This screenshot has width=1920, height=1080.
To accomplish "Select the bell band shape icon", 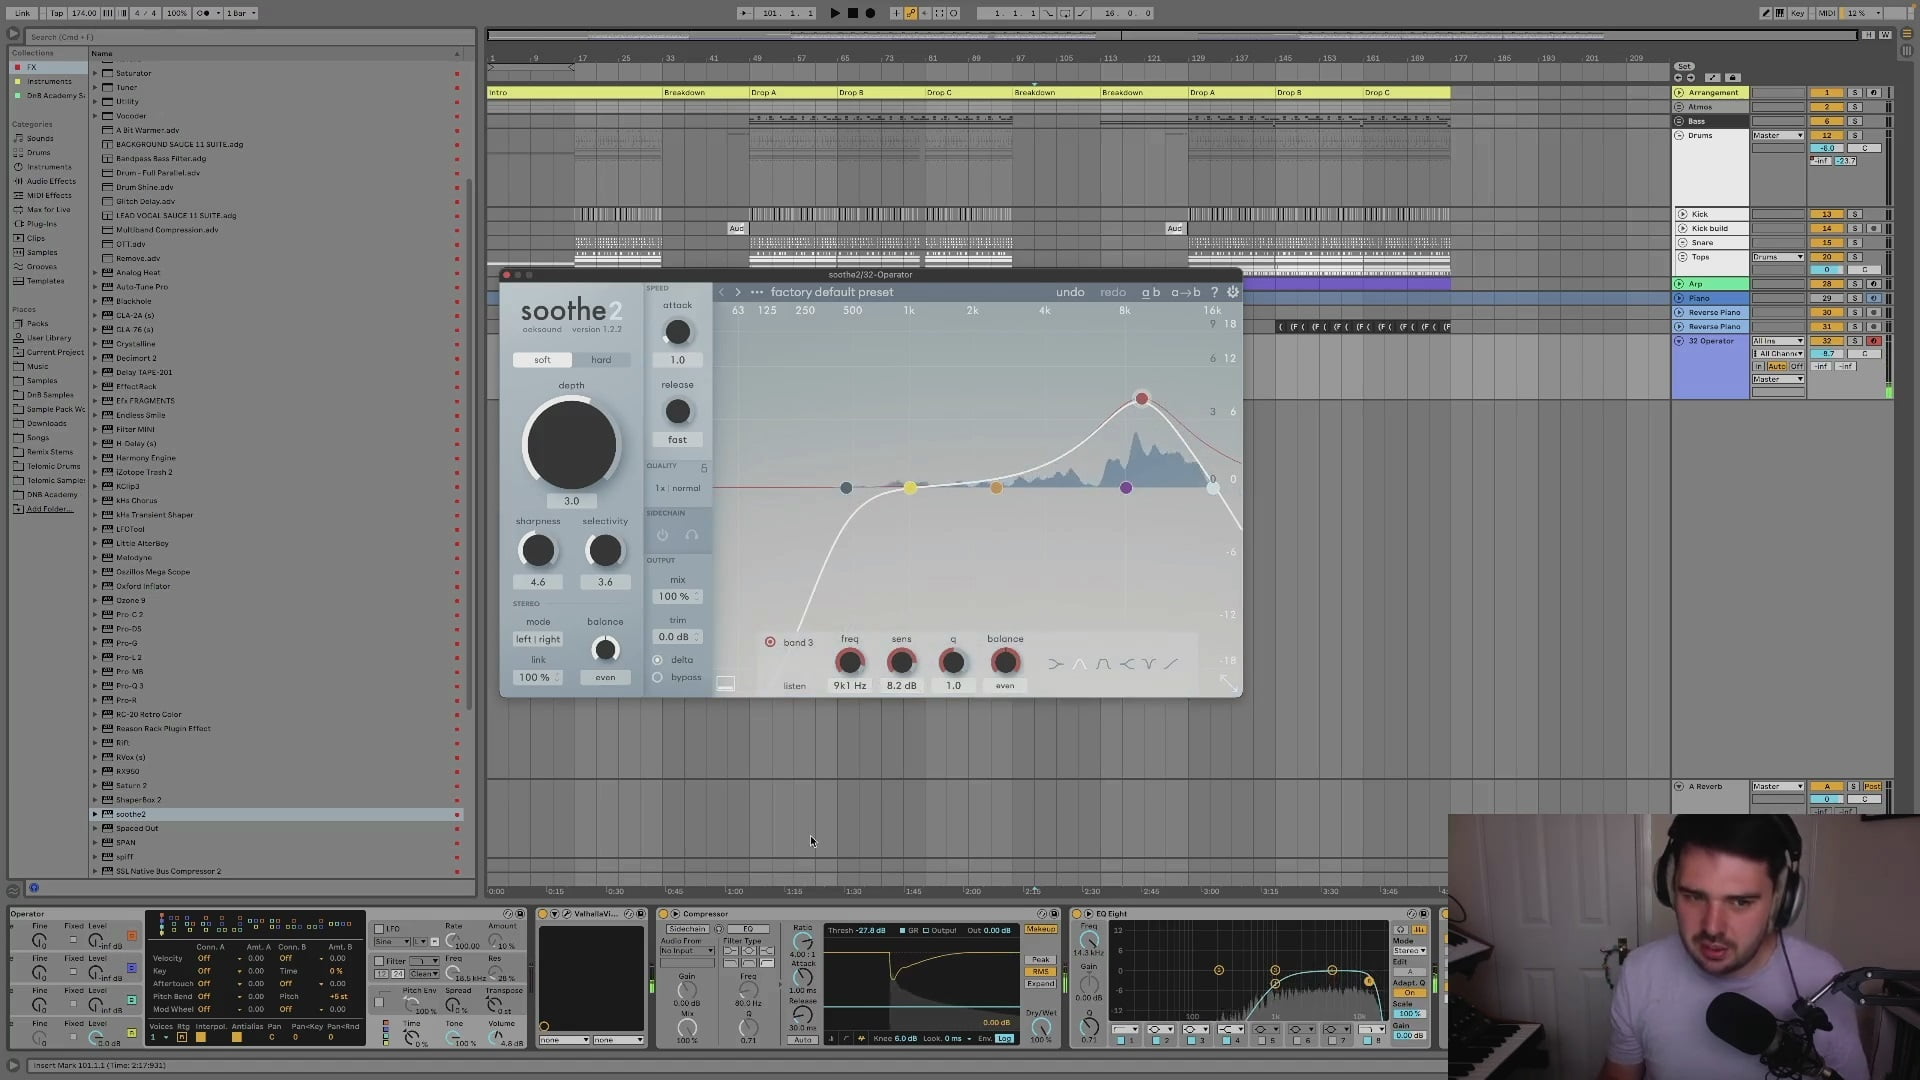I will 1080,664.
